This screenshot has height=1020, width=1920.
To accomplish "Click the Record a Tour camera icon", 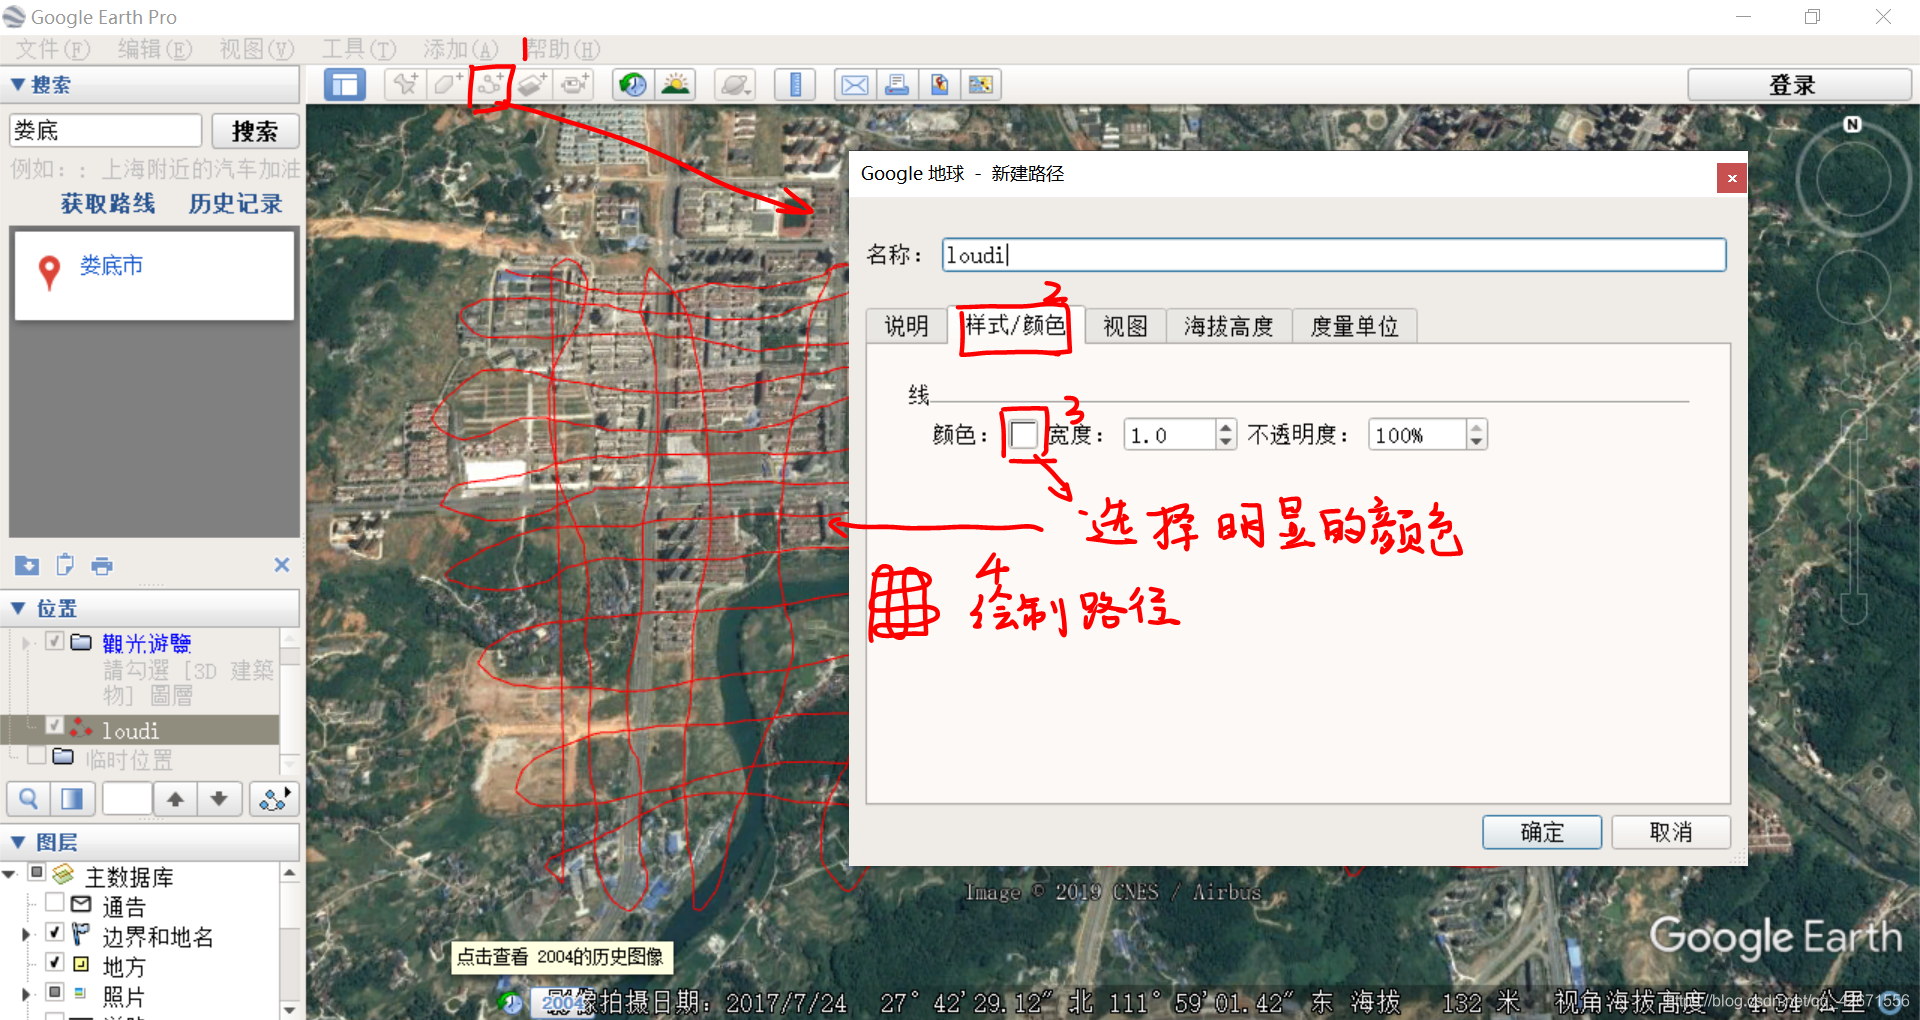I will (575, 85).
